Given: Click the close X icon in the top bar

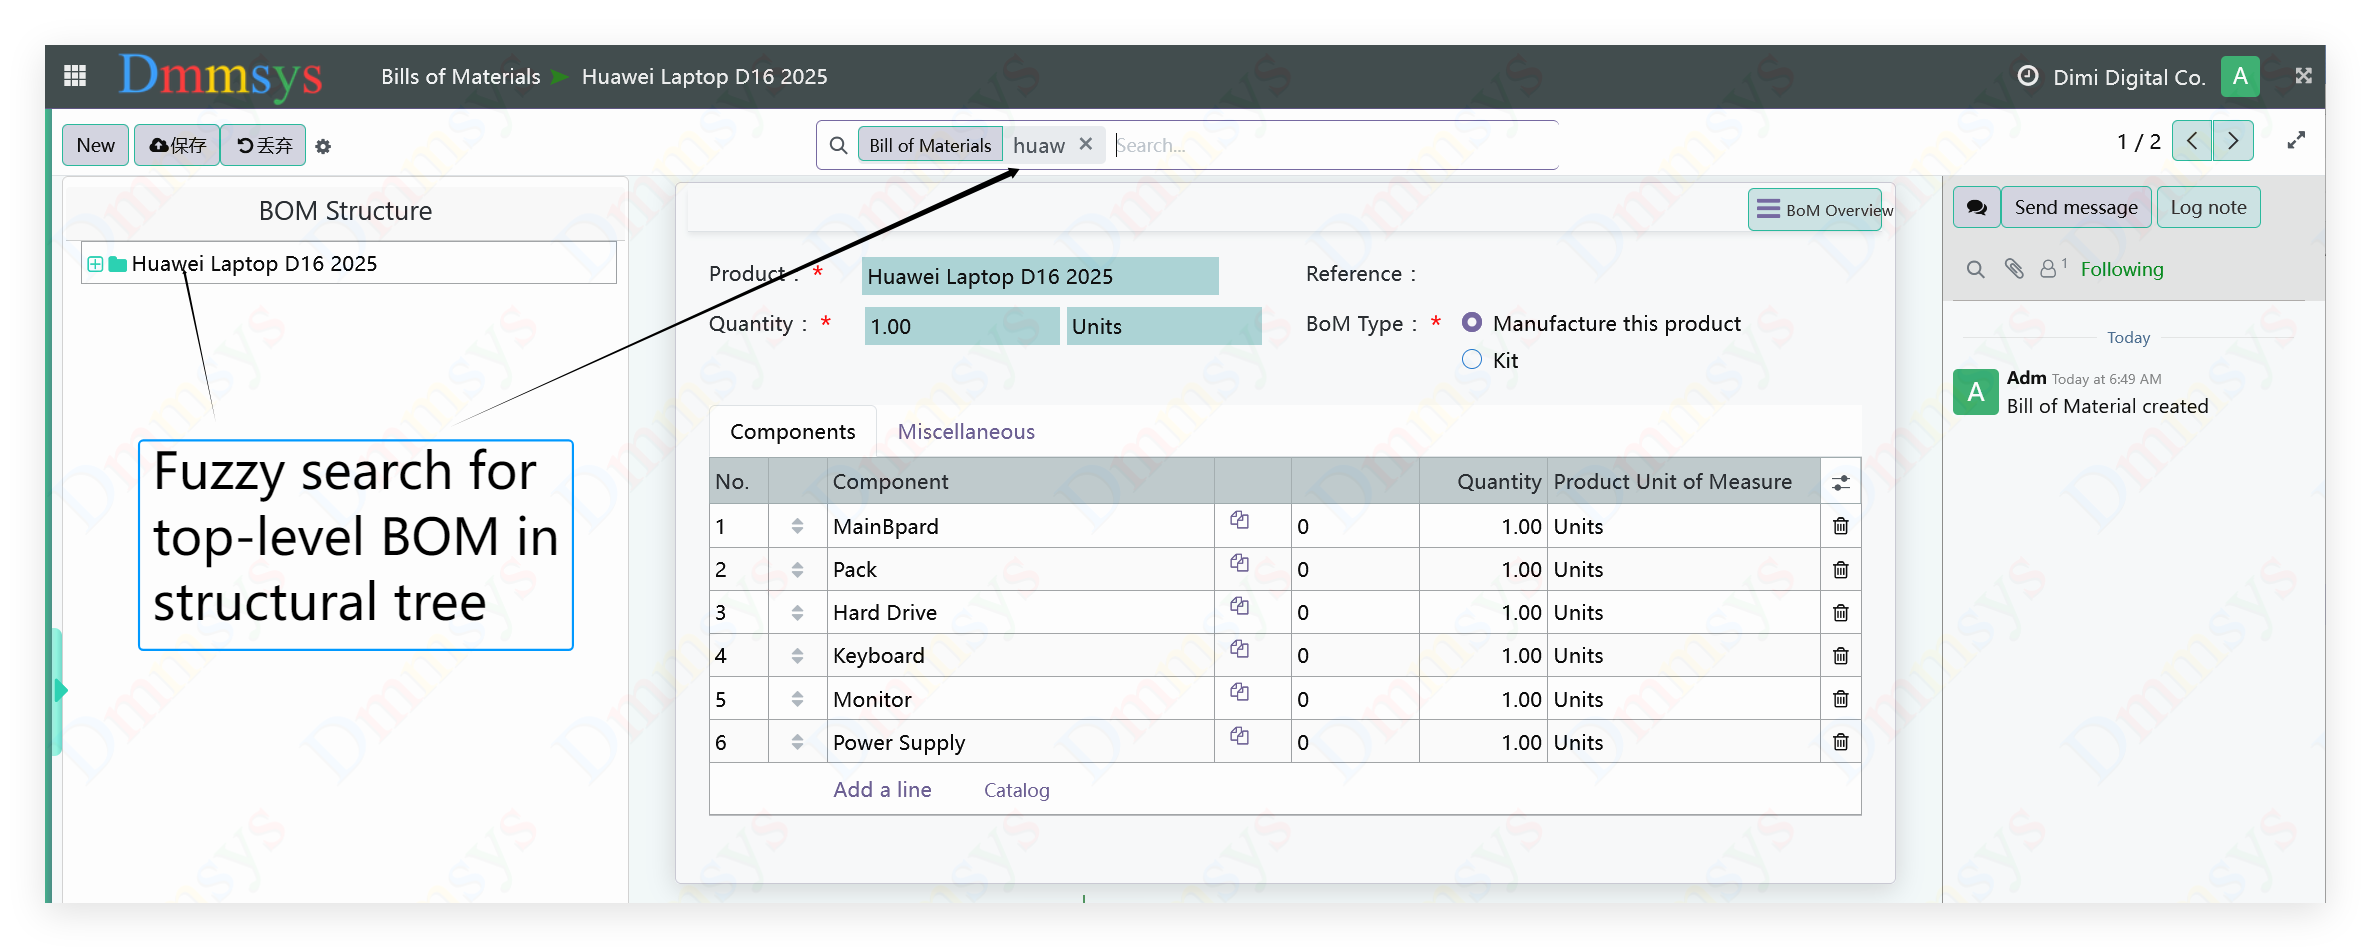Looking at the screenshot, I should (2303, 76).
